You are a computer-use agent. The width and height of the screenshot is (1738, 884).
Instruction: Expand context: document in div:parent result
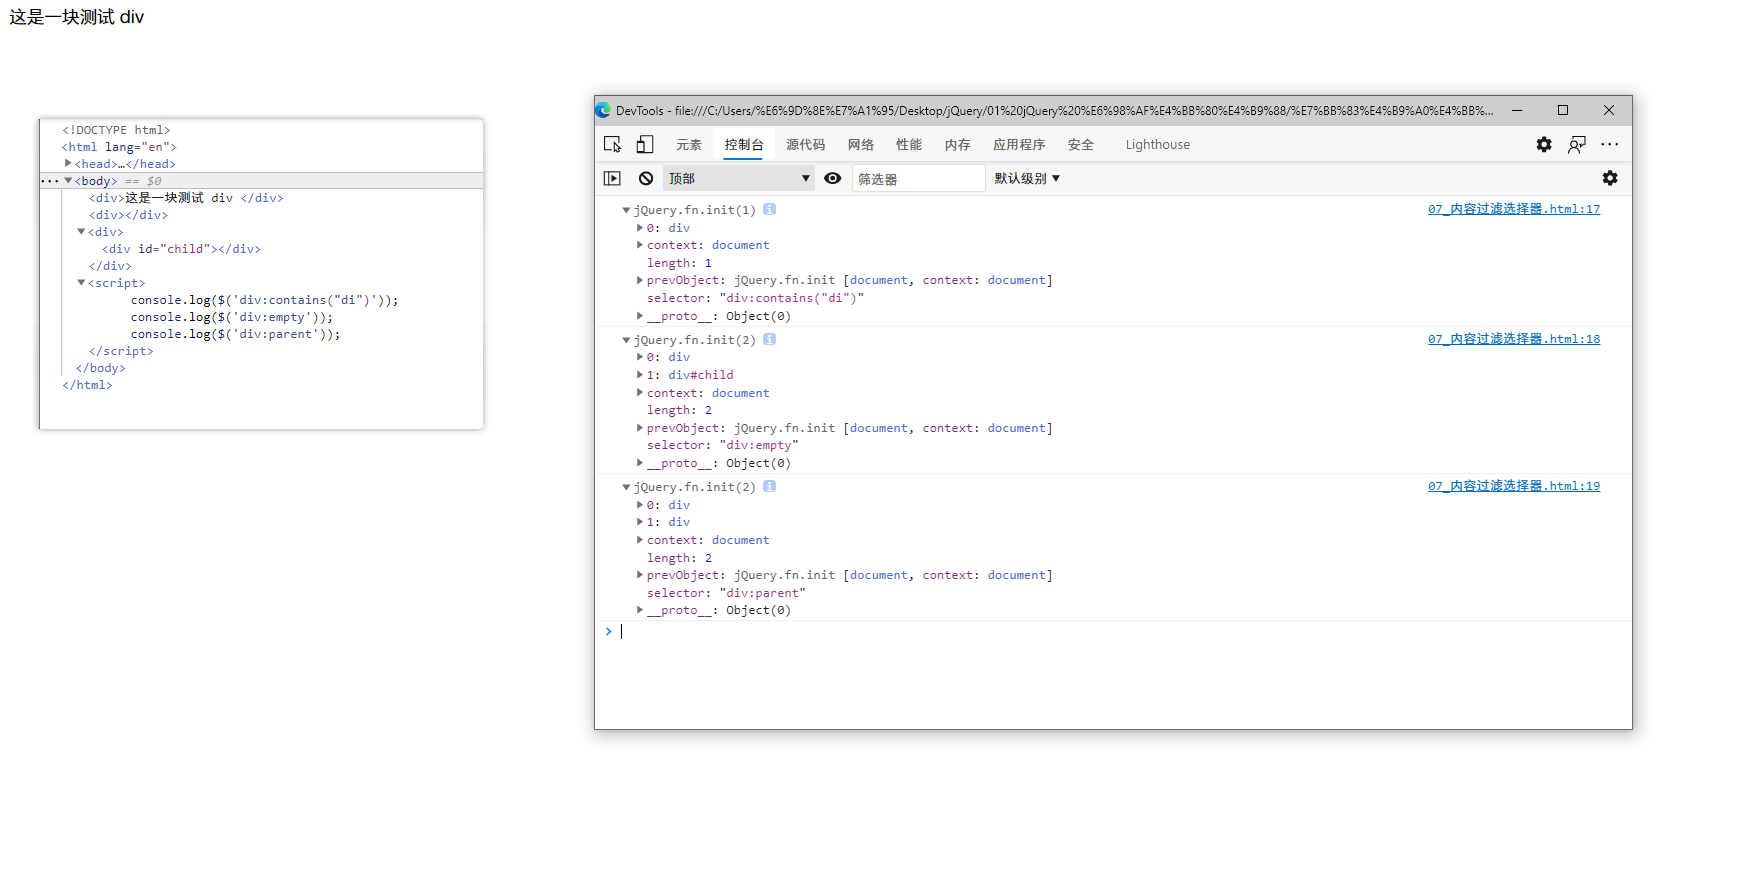point(640,540)
